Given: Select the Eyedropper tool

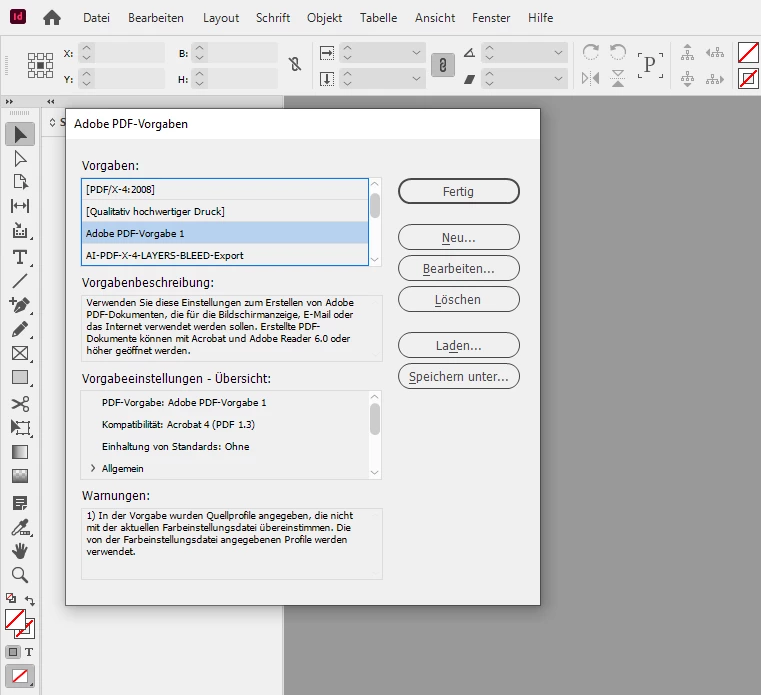Looking at the screenshot, I should tap(20, 527).
